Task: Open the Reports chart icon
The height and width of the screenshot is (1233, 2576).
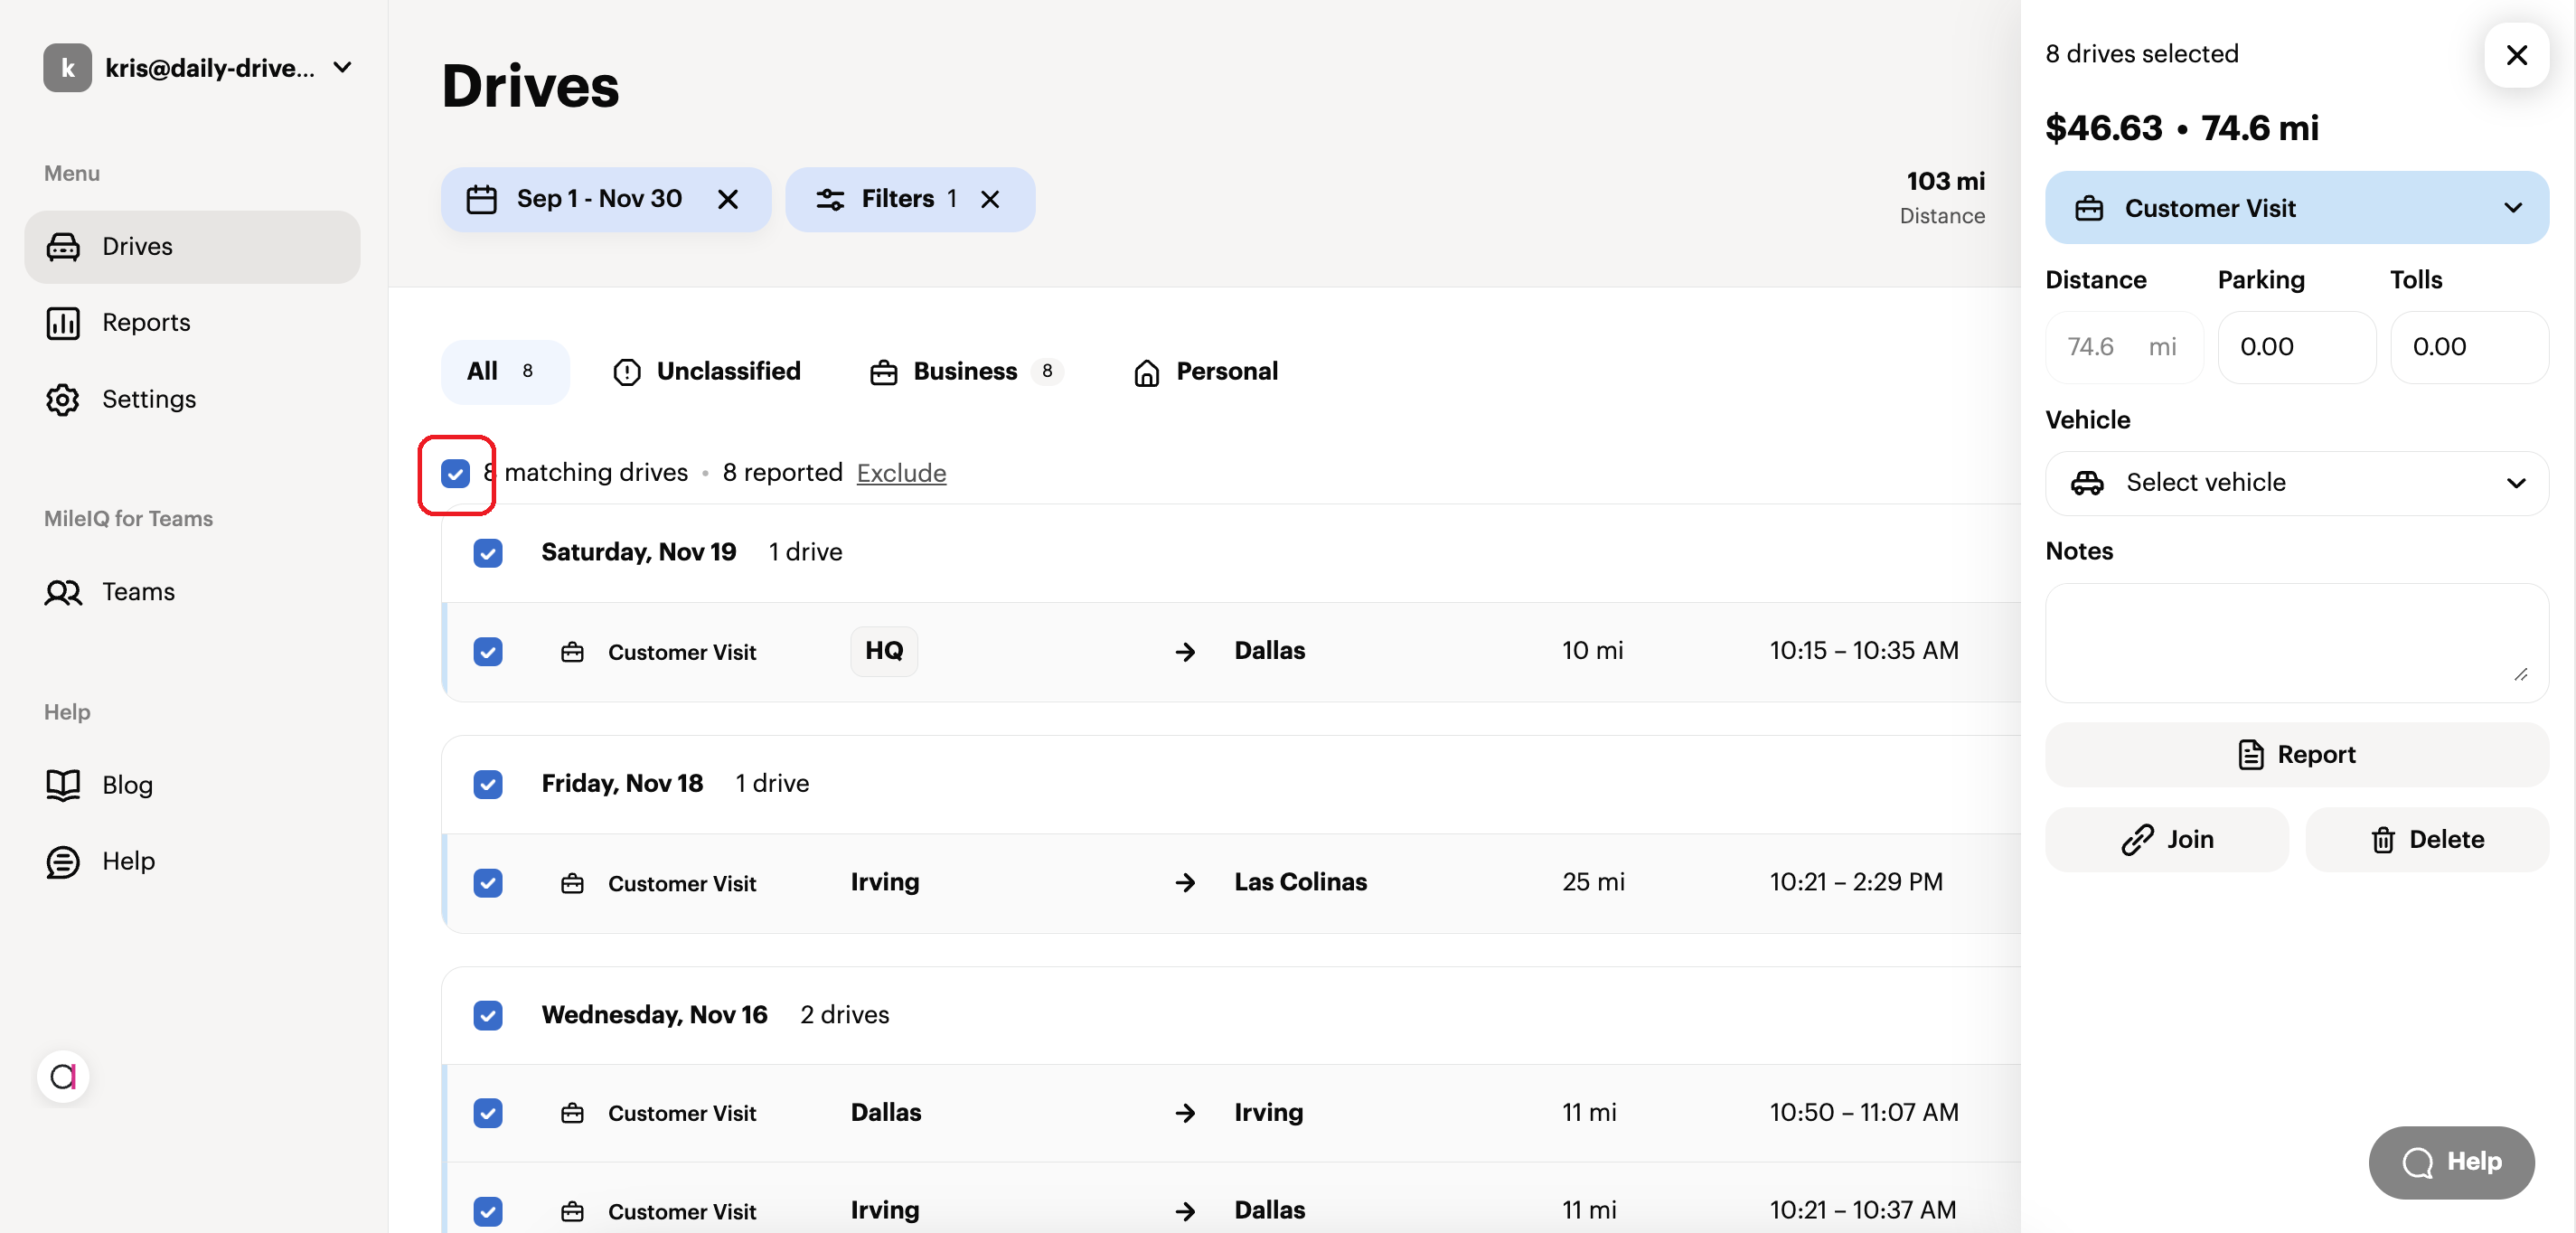Action: click(63, 322)
